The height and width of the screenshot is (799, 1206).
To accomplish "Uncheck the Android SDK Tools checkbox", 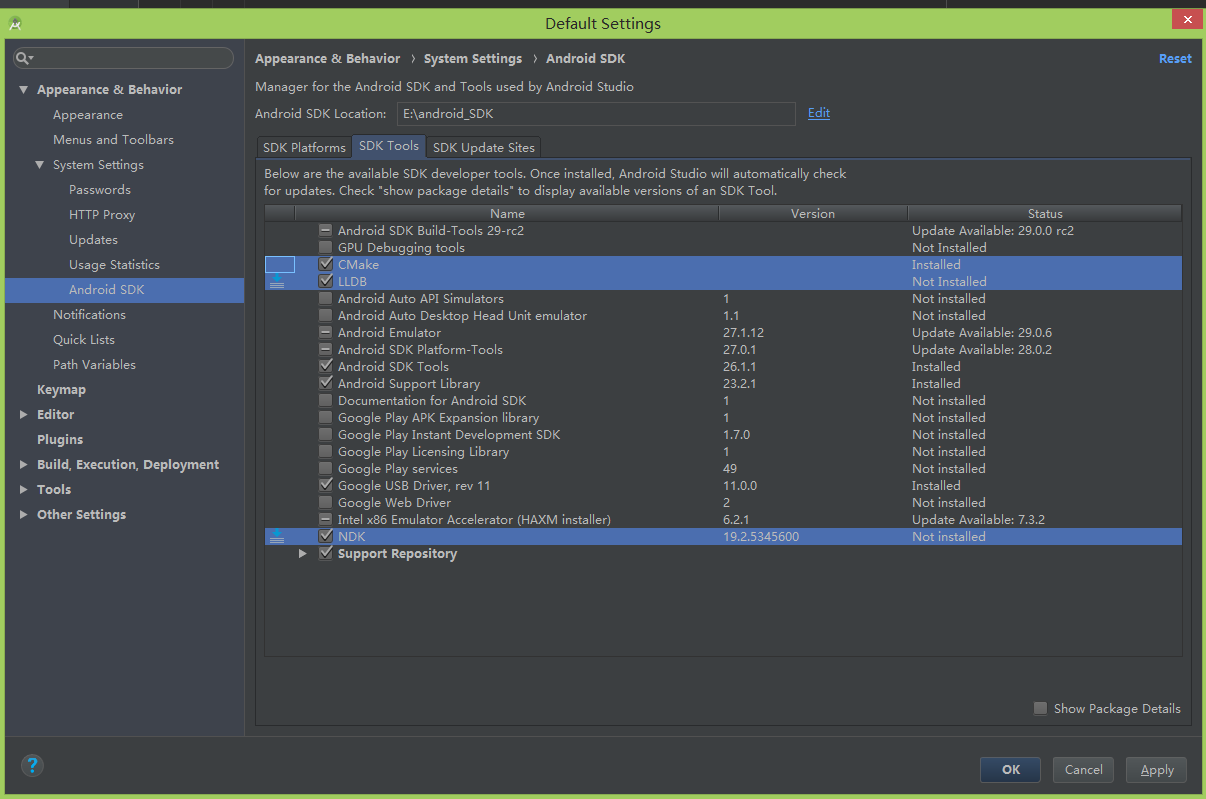I will click(325, 367).
